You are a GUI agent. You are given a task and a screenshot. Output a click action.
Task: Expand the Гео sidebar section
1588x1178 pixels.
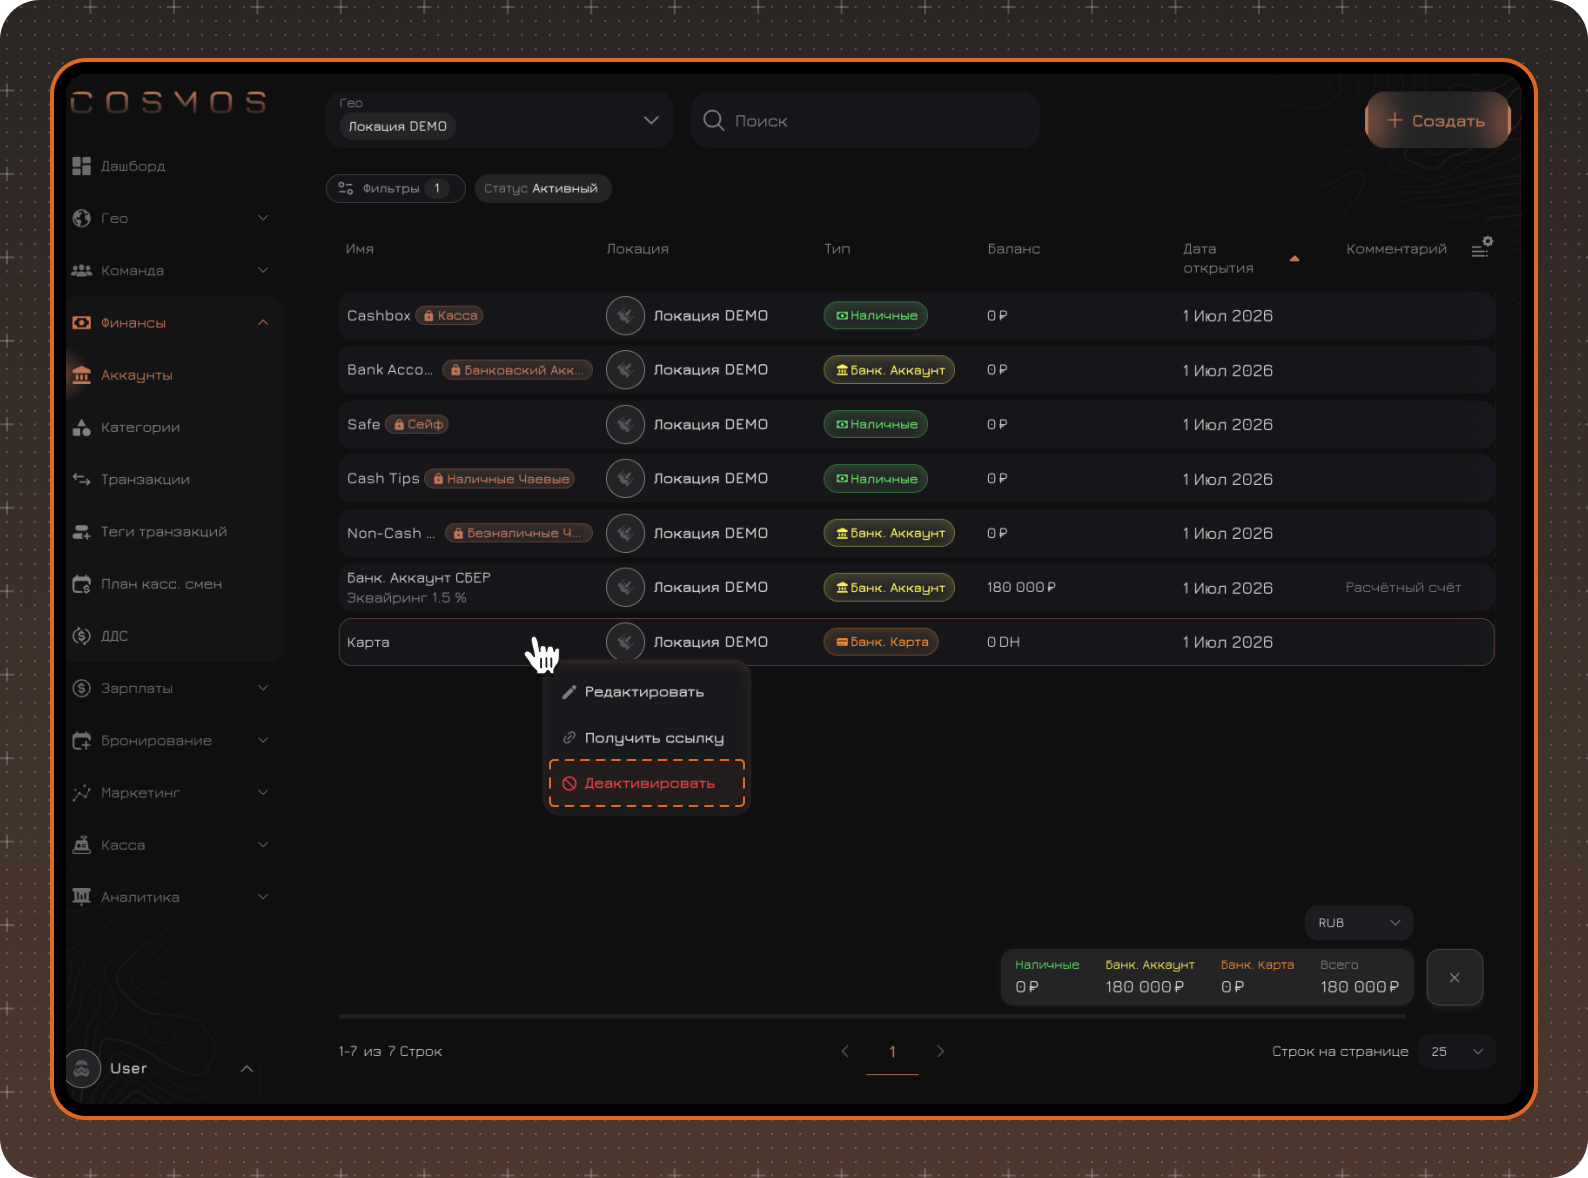[263, 218]
